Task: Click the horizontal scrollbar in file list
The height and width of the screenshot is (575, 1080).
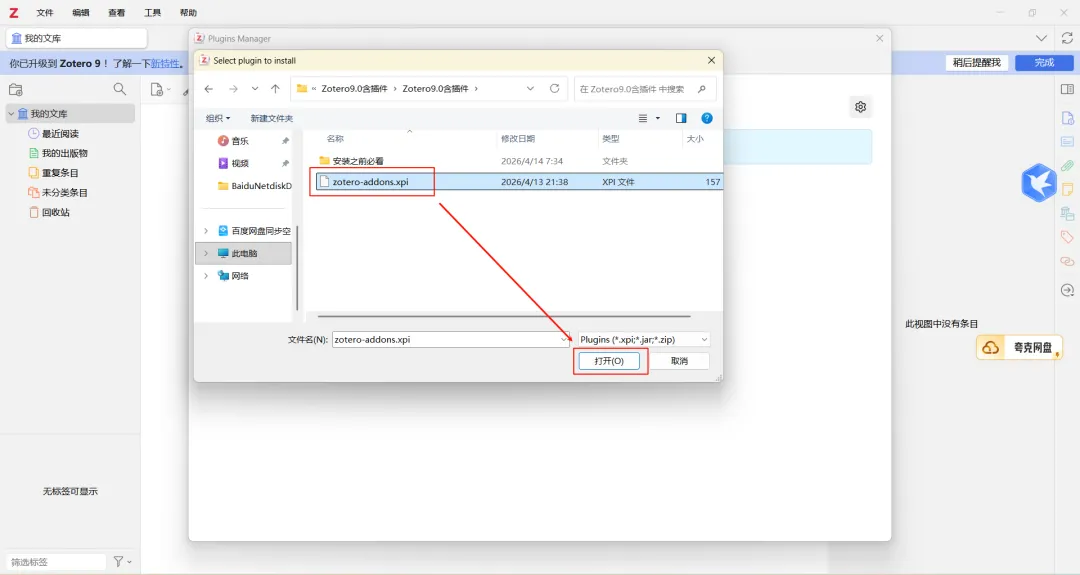Action: point(503,316)
